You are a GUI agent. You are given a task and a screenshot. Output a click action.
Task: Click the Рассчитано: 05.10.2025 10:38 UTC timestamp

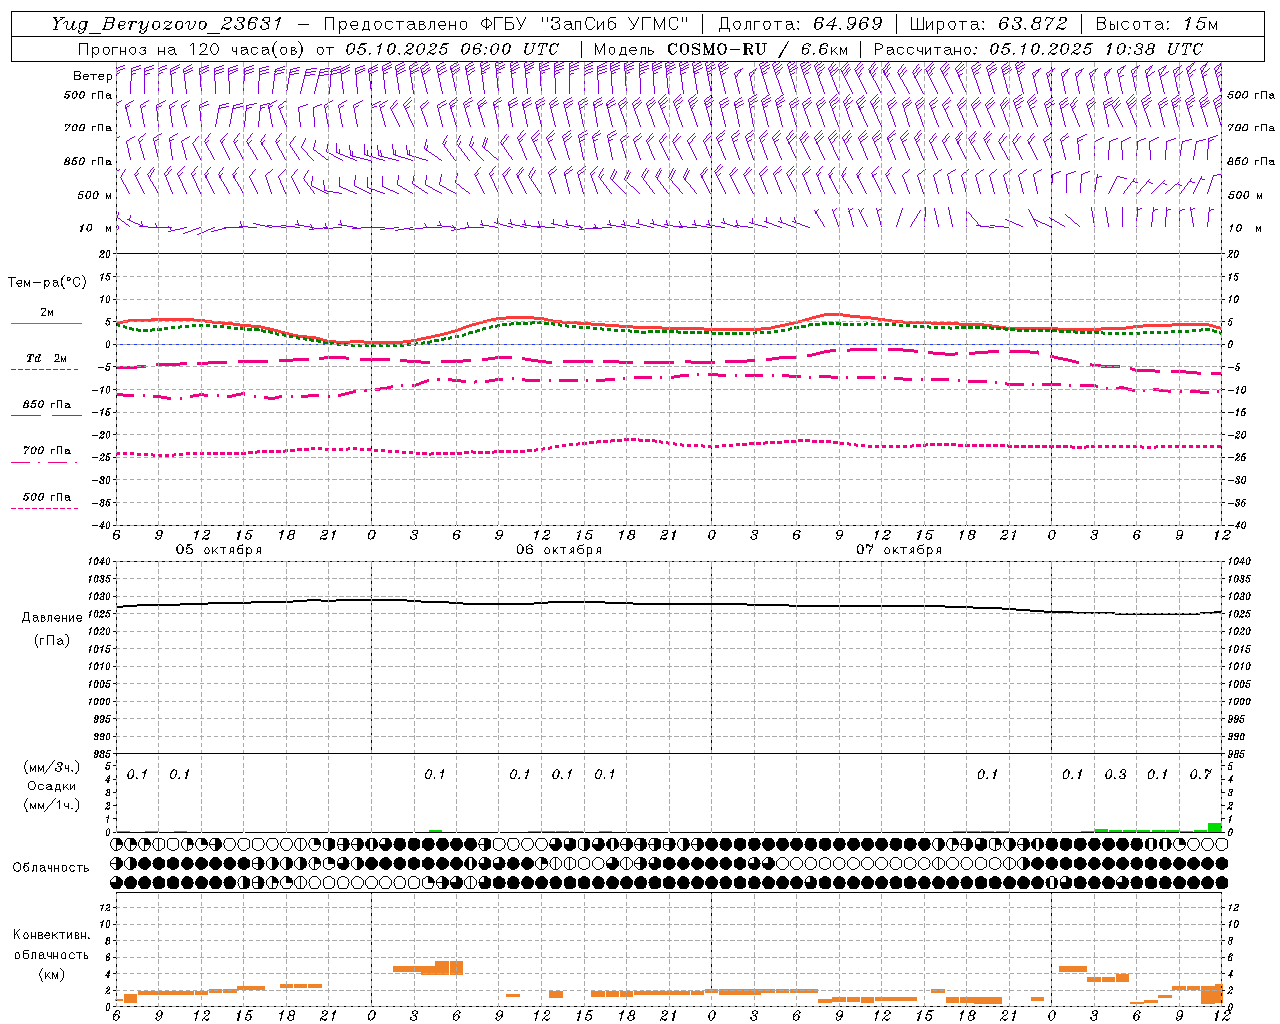pyautogui.click(x=1038, y=48)
